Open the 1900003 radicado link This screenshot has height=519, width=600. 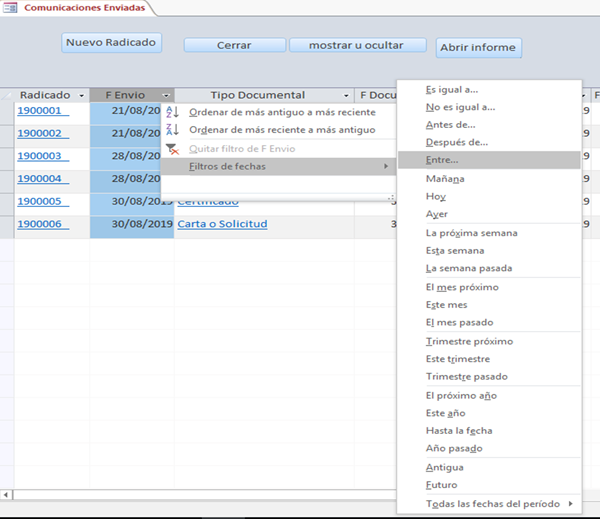[39, 156]
